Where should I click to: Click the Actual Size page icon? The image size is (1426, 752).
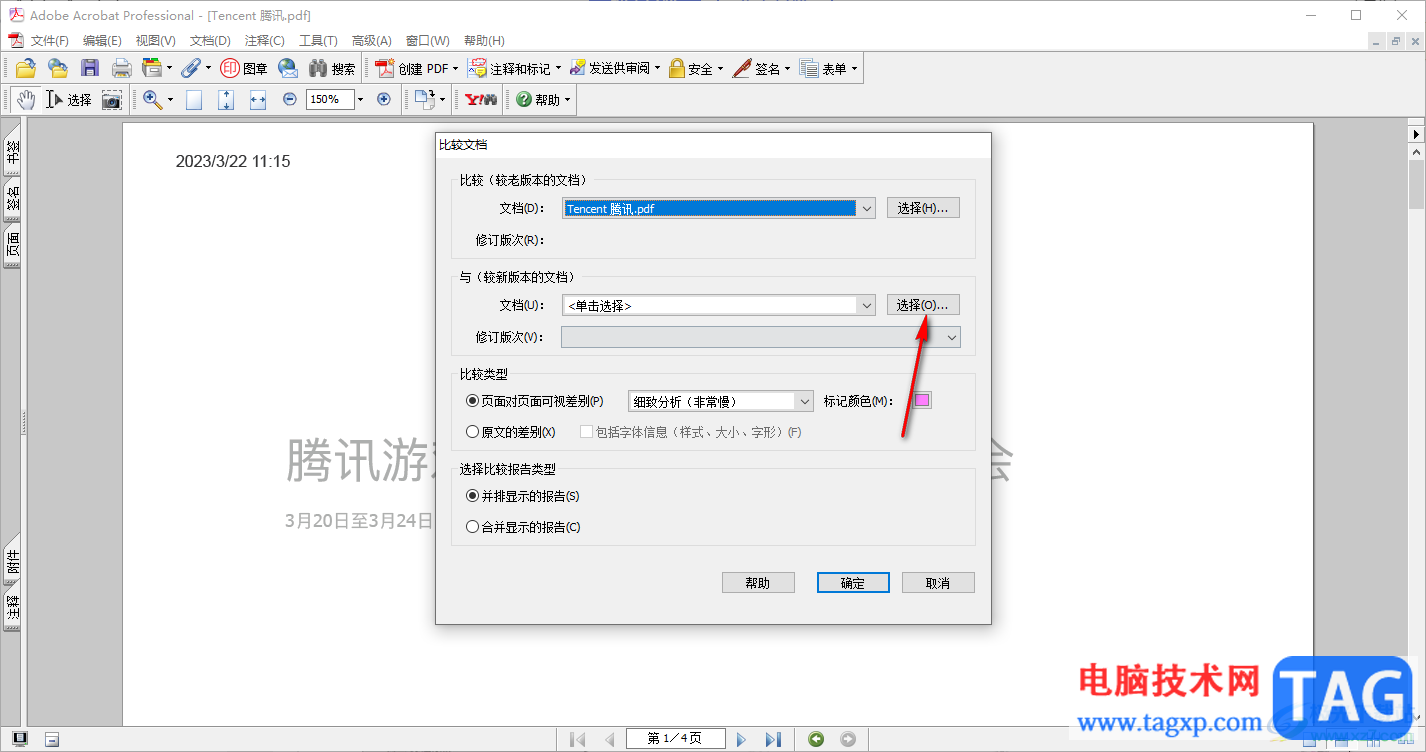(x=194, y=99)
